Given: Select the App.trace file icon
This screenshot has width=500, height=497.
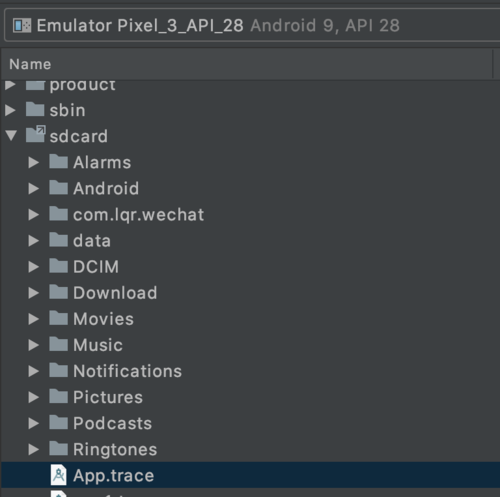Looking at the screenshot, I should pyautogui.click(x=59, y=475).
